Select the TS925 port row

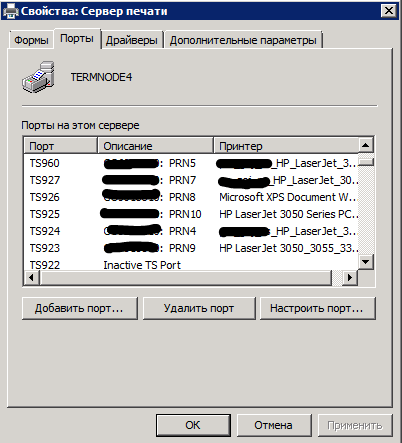tap(191, 214)
